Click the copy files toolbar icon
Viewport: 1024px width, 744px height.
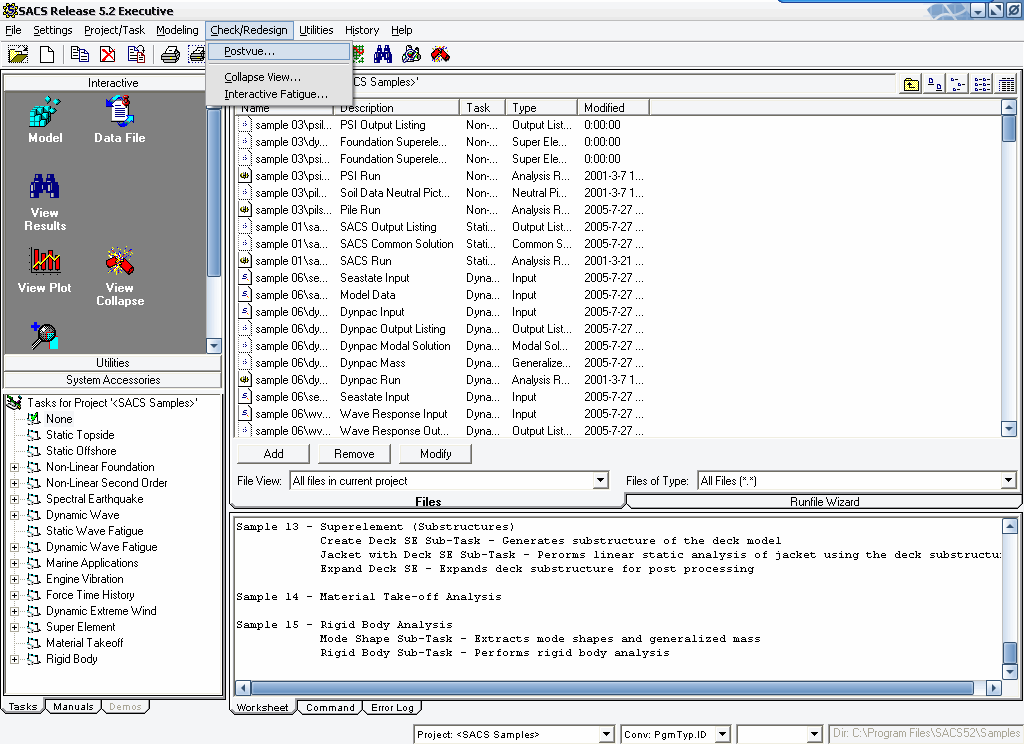(80, 54)
